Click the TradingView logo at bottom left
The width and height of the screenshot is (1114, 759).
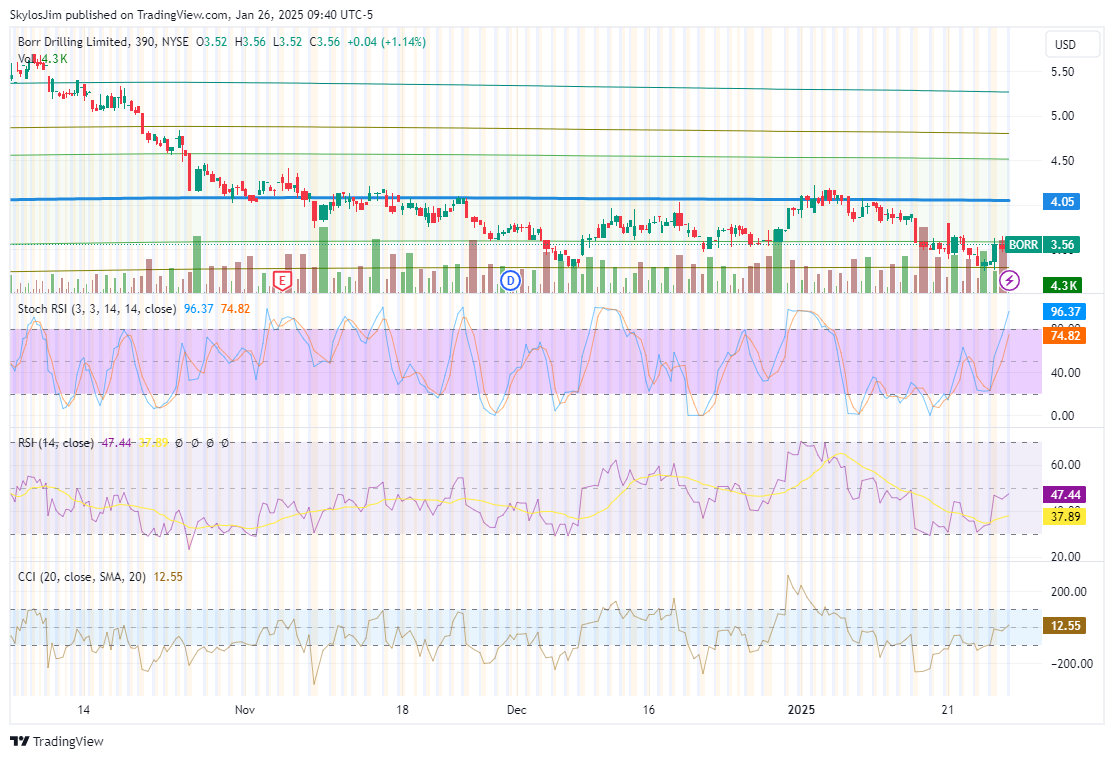point(58,741)
